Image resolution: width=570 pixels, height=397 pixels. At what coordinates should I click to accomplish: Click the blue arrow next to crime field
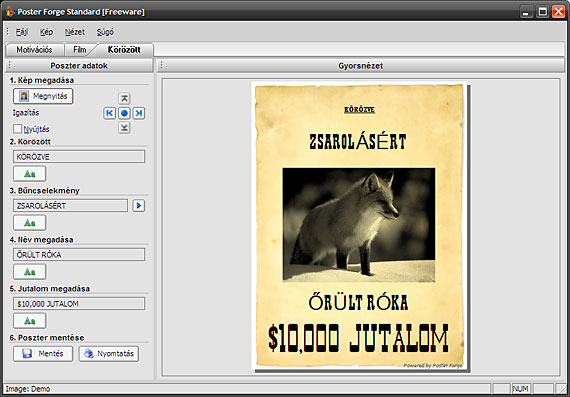pos(139,206)
